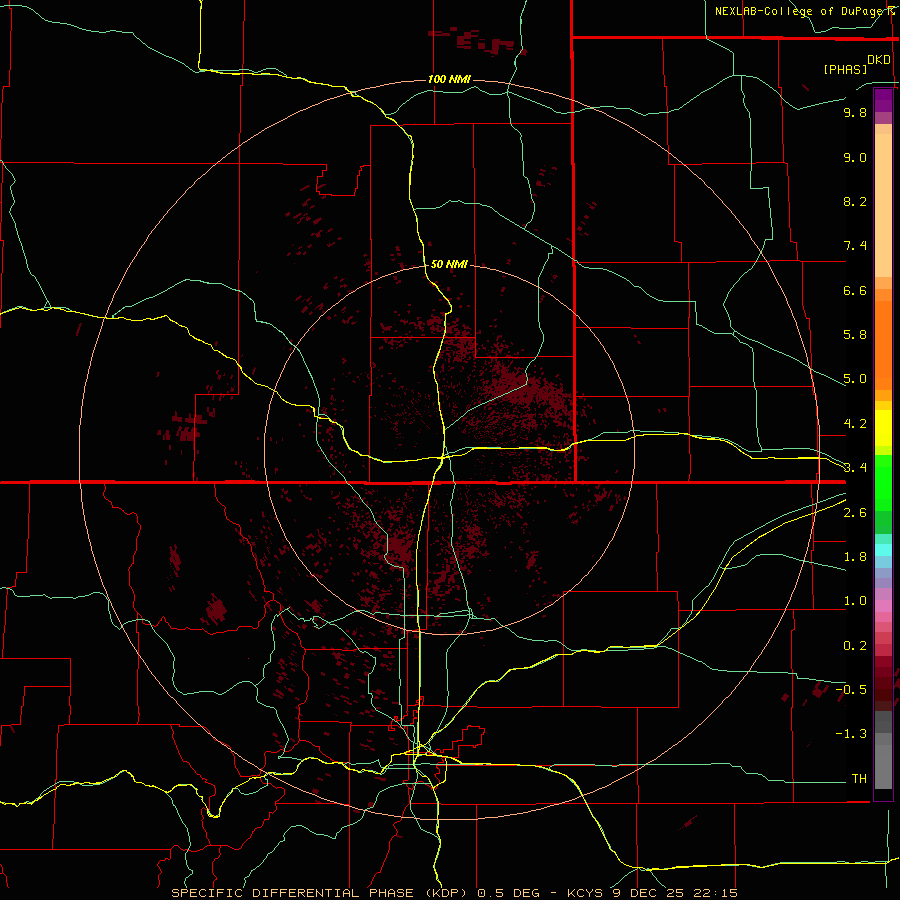
Task: Click the 8.2 value on the color scale
Action: tap(855, 201)
